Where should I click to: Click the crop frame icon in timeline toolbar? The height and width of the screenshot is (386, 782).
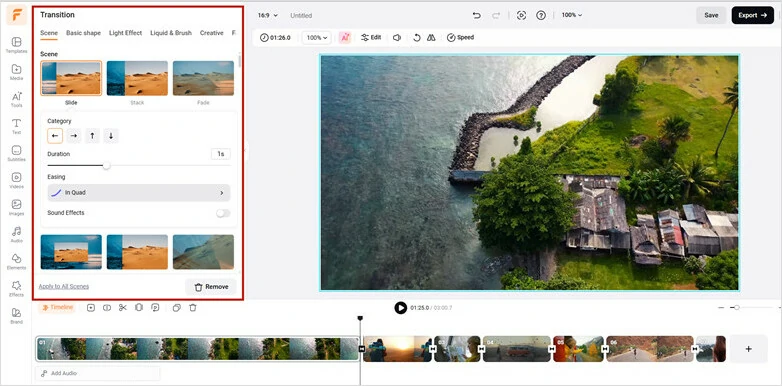click(139, 308)
